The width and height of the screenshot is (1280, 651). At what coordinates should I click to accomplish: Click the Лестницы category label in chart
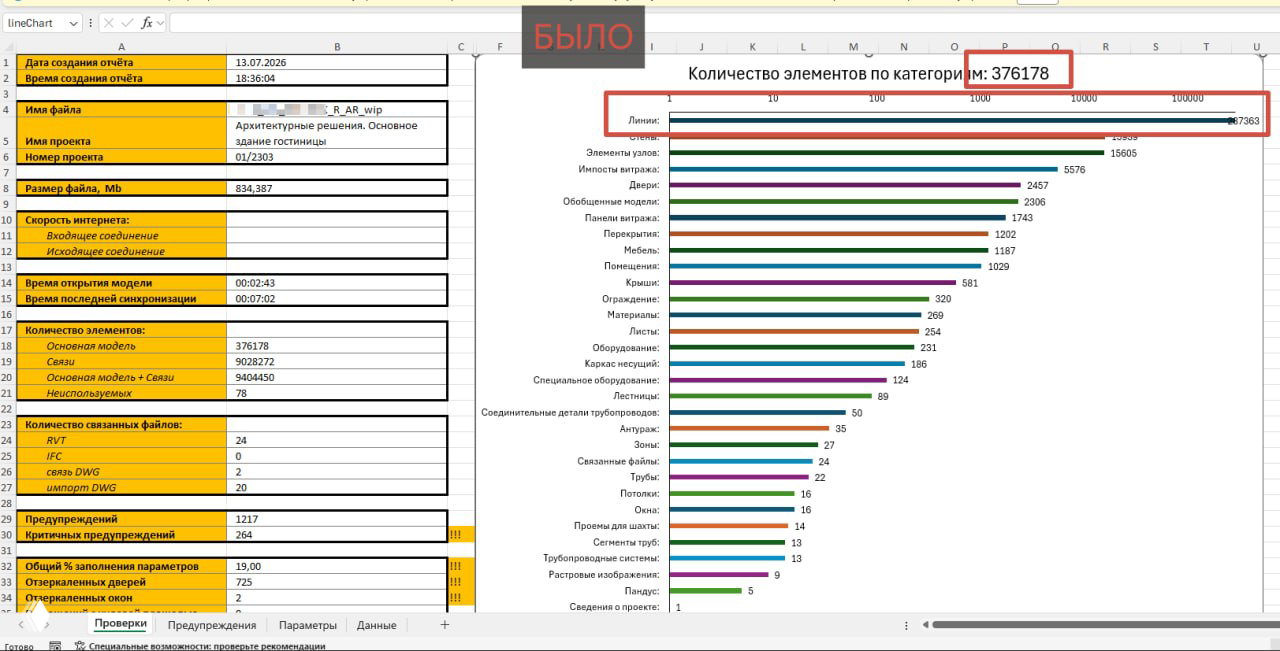(x=636, y=396)
